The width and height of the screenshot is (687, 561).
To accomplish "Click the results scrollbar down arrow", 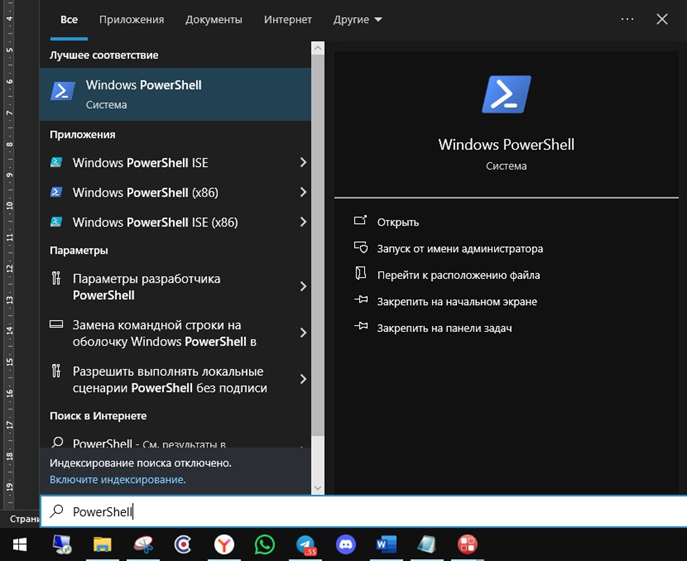I will click(318, 488).
